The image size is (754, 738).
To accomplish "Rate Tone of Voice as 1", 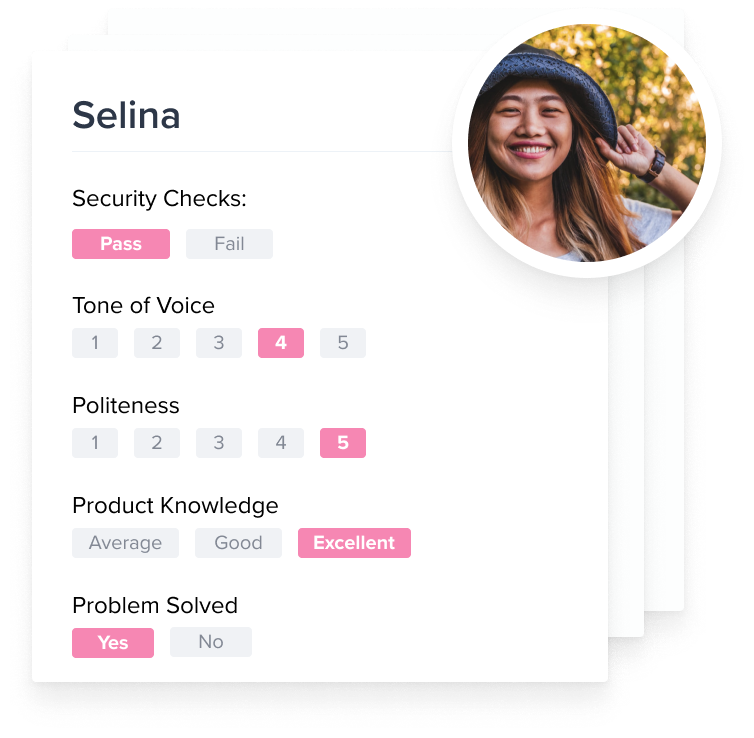I will pyautogui.click(x=95, y=343).
